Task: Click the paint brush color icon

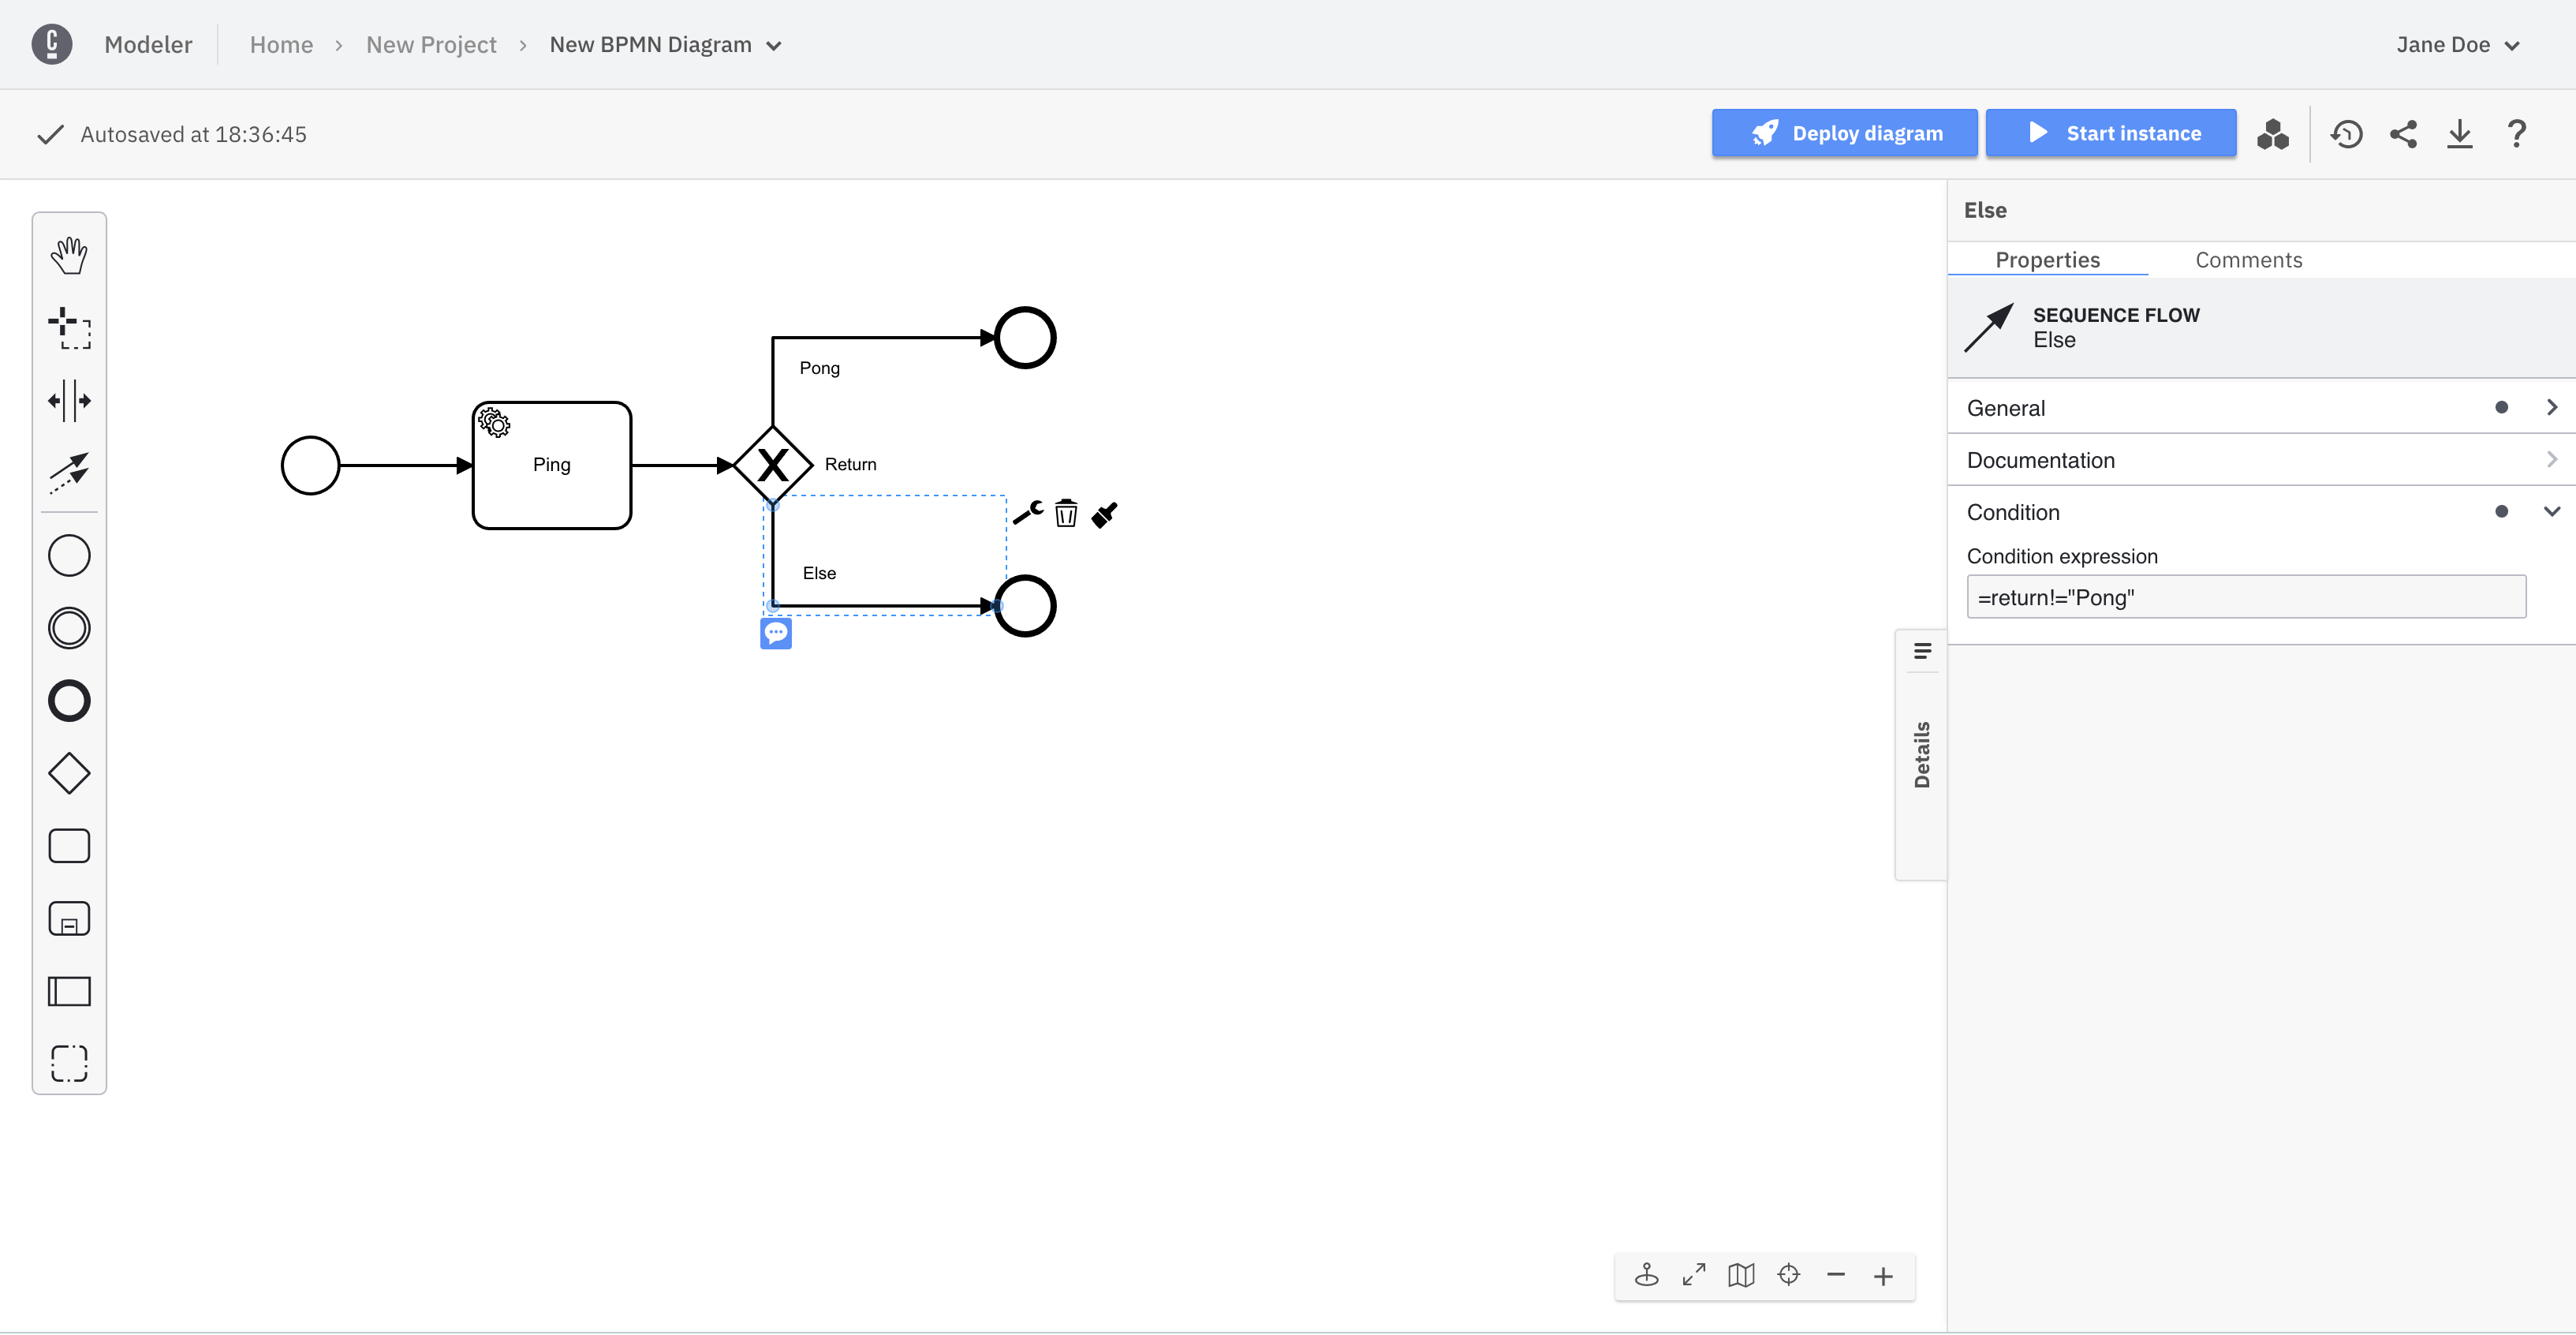Action: point(1104,514)
